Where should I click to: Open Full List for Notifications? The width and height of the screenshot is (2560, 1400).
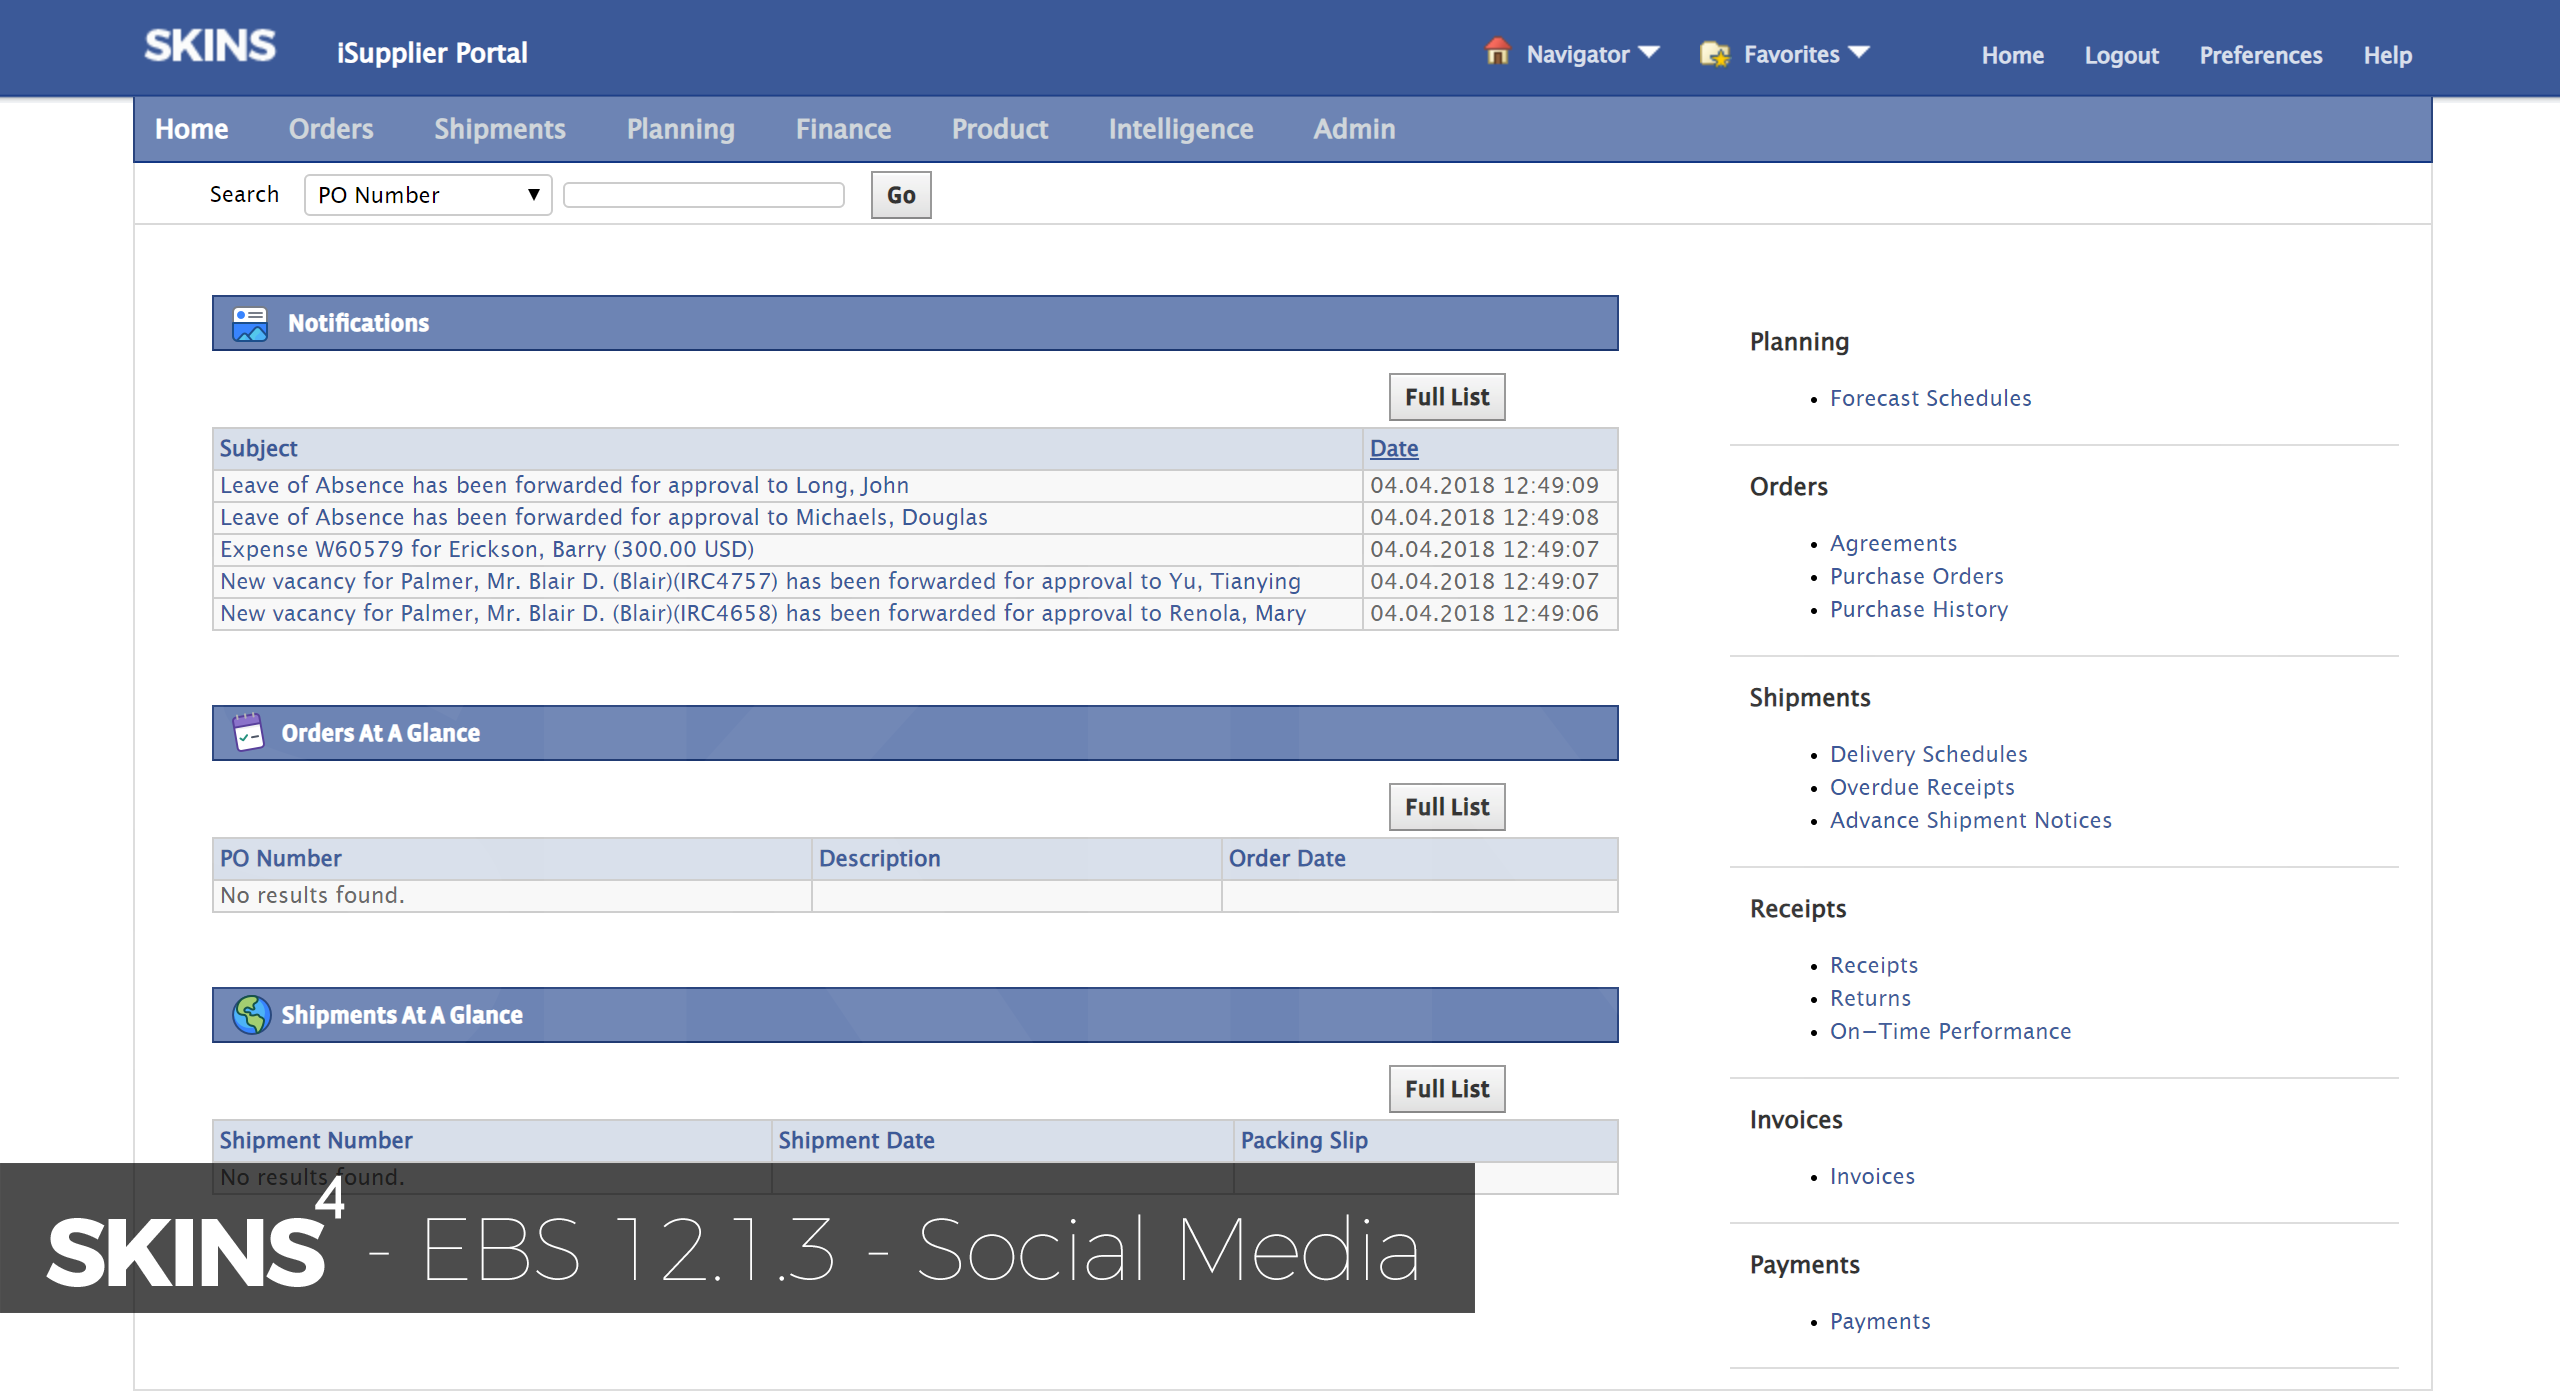1447,397
